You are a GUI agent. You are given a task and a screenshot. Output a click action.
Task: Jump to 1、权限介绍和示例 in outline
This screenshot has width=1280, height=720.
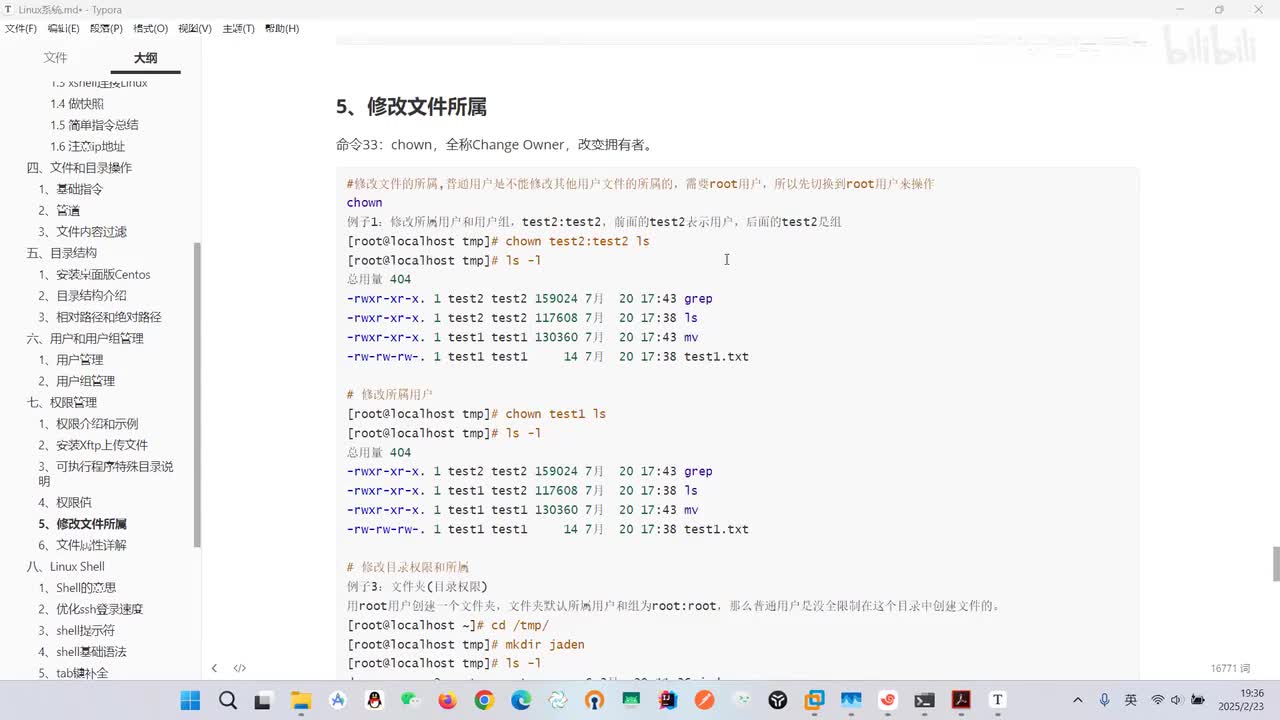click(x=88, y=424)
